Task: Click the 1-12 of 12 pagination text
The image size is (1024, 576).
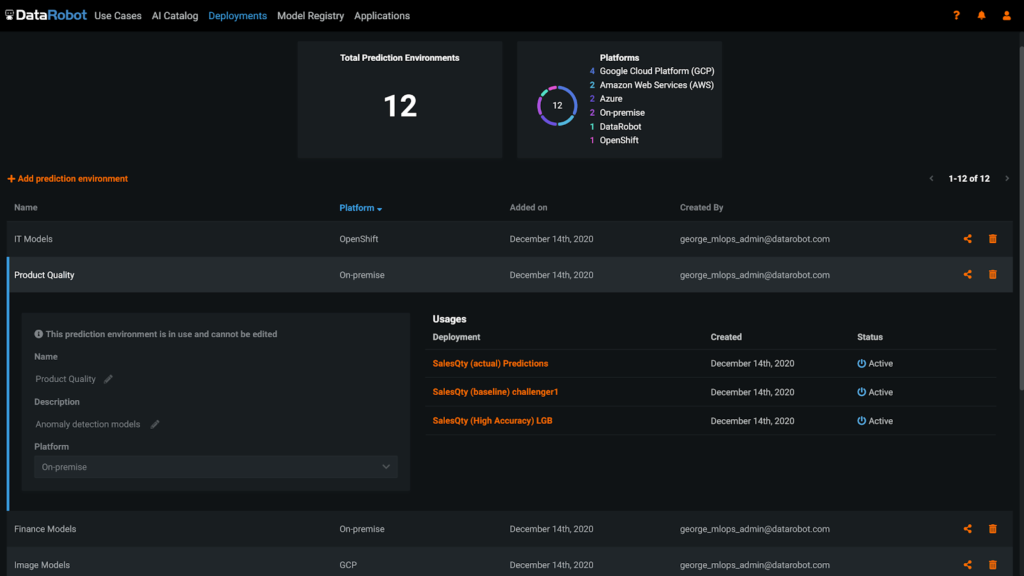Action: pos(969,178)
